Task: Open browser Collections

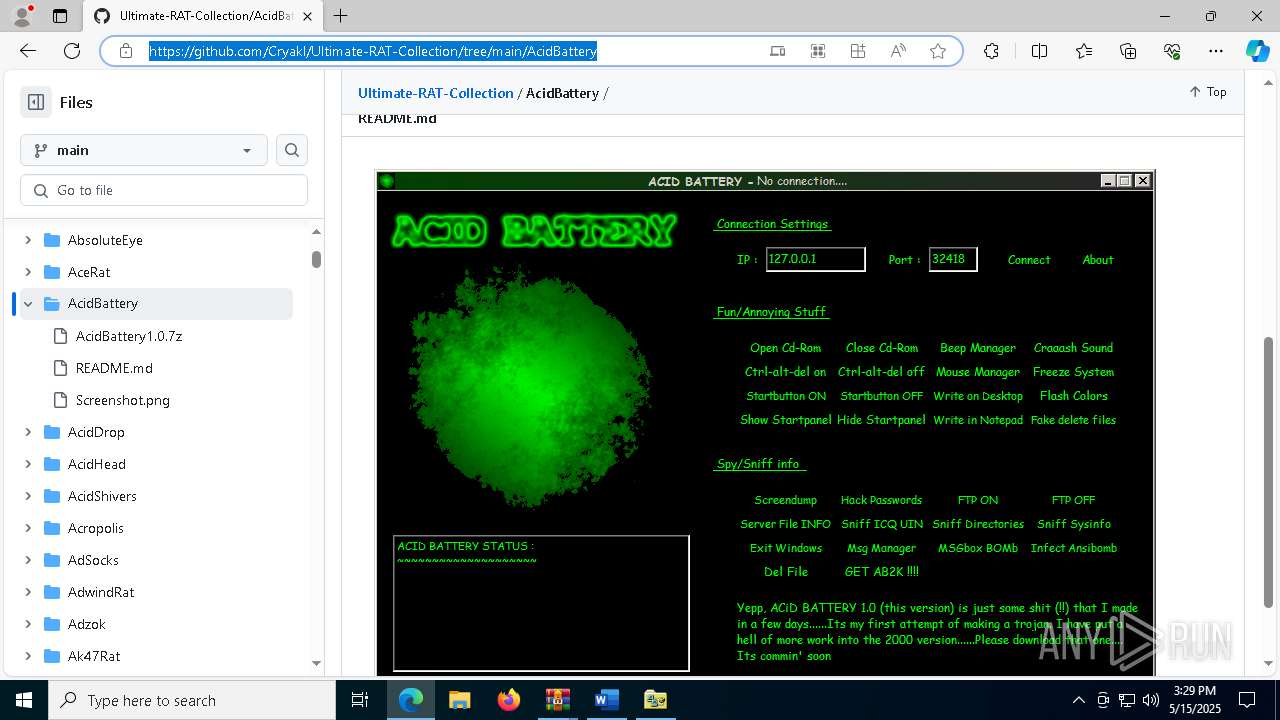Action: pos(1128,51)
